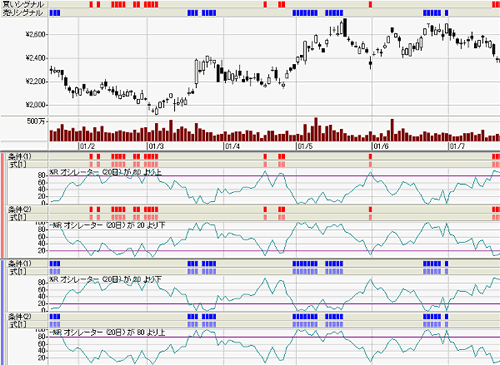
Task: Jump to the 01/4 date label
Action: coord(232,146)
